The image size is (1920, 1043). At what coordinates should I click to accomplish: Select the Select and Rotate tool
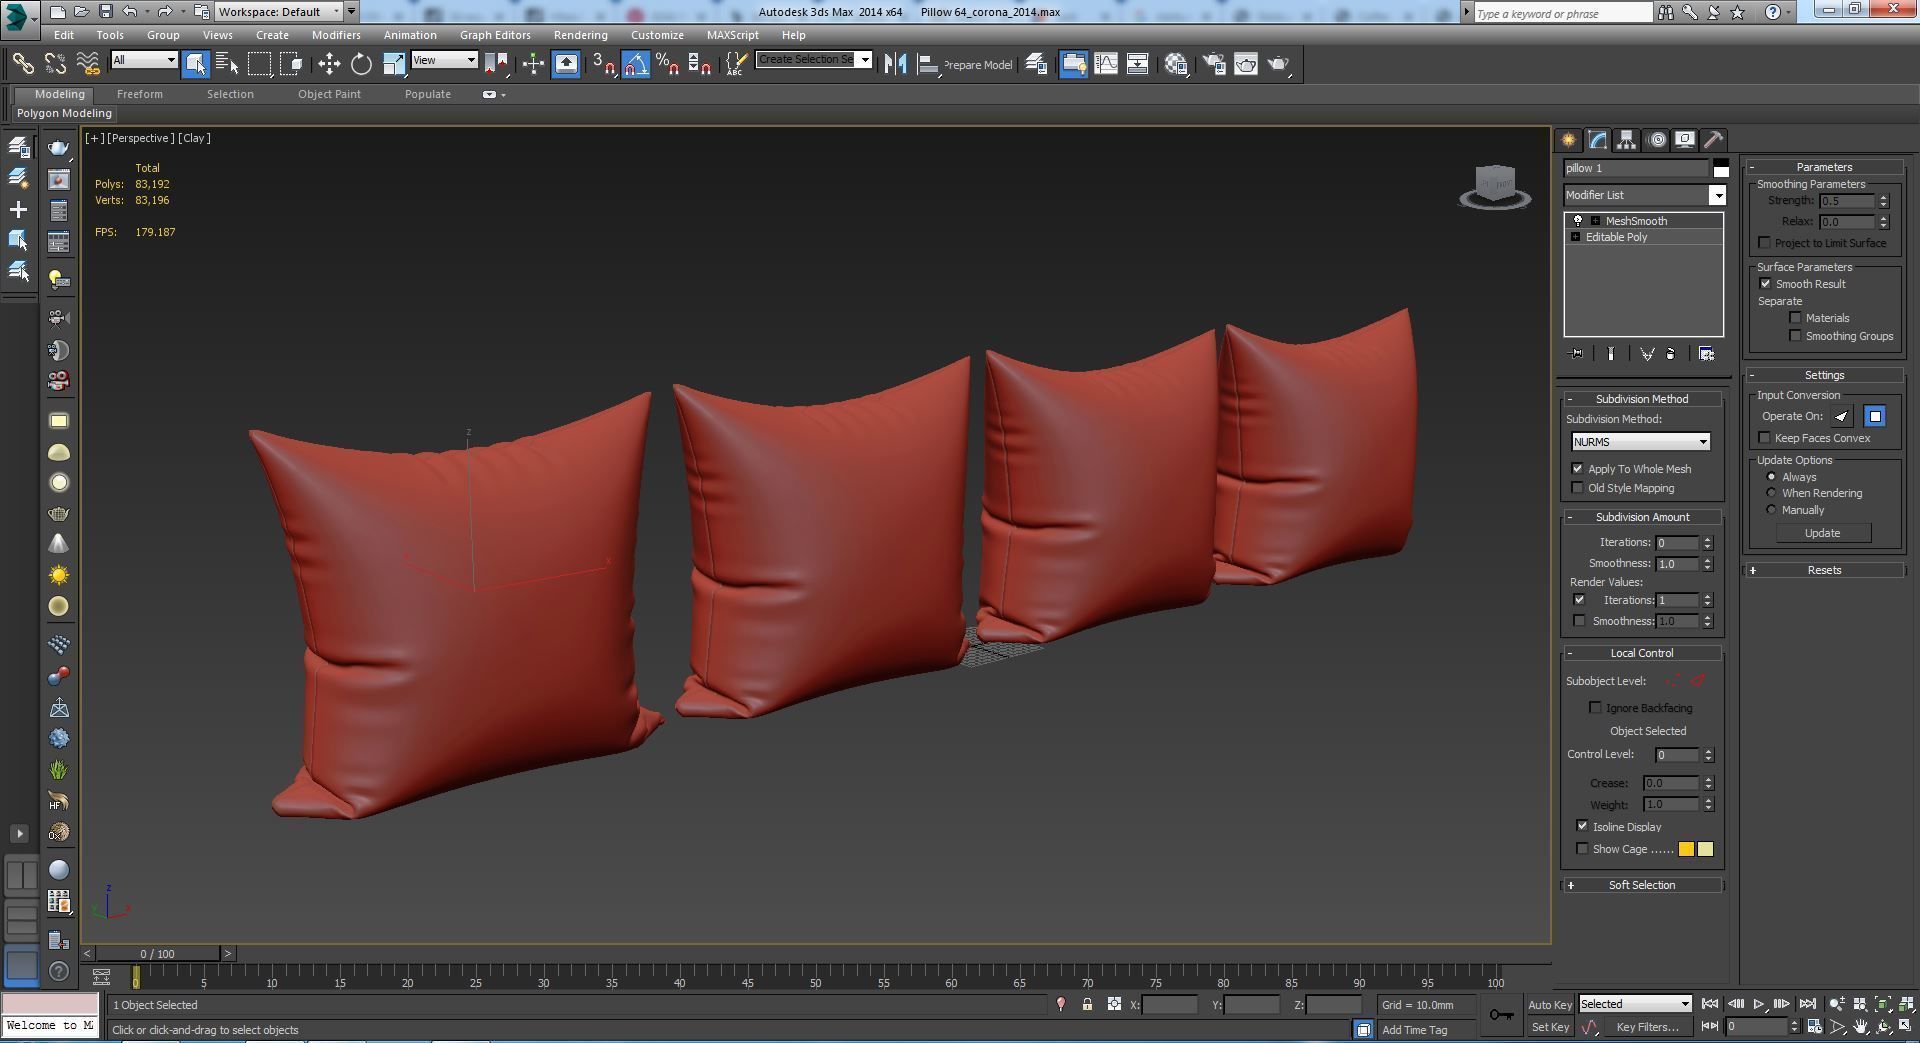361,64
